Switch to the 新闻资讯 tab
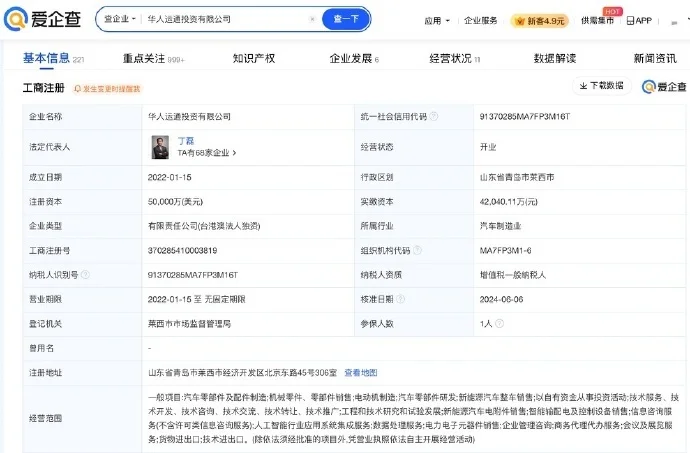This screenshot has width=690, height=453. (x=655, y=59)
